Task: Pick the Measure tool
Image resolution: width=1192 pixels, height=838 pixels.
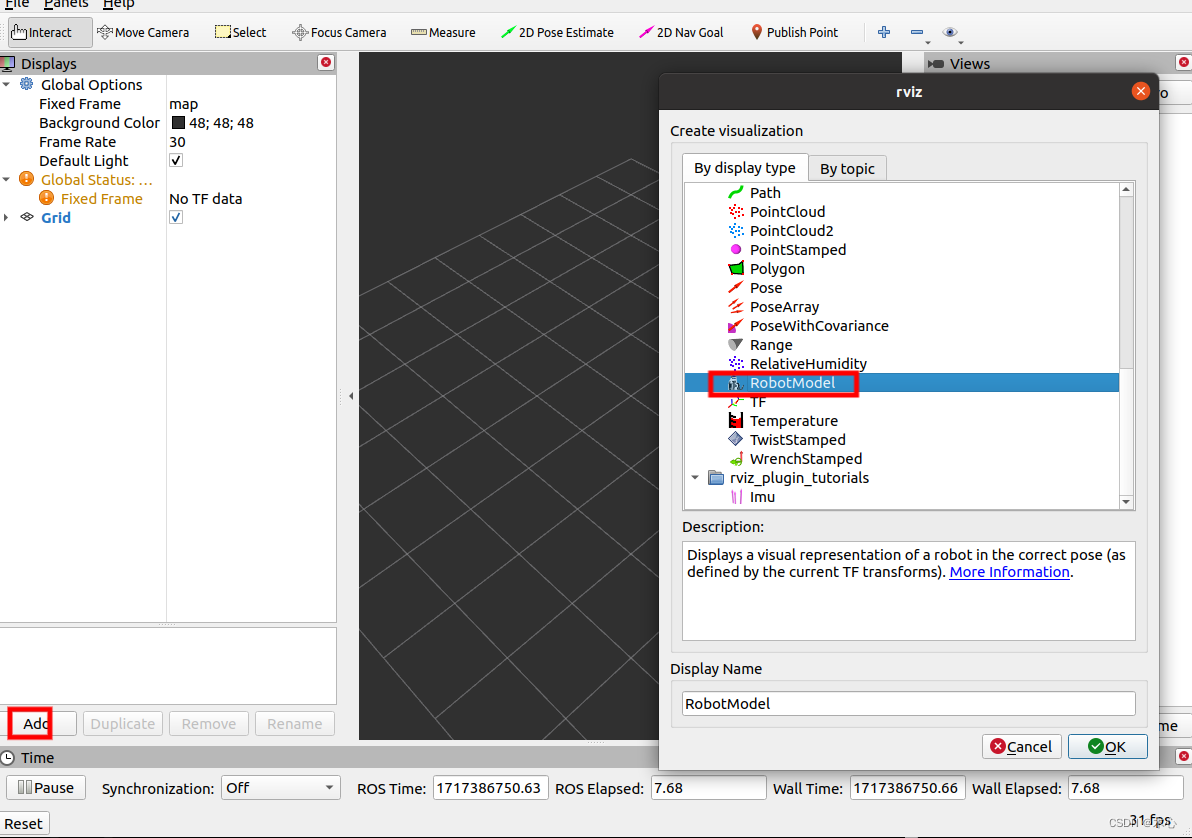Action: click(443, 32)
